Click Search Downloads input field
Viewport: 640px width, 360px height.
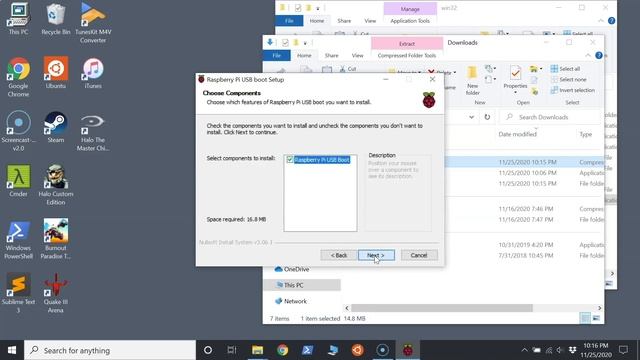point(550,117)
